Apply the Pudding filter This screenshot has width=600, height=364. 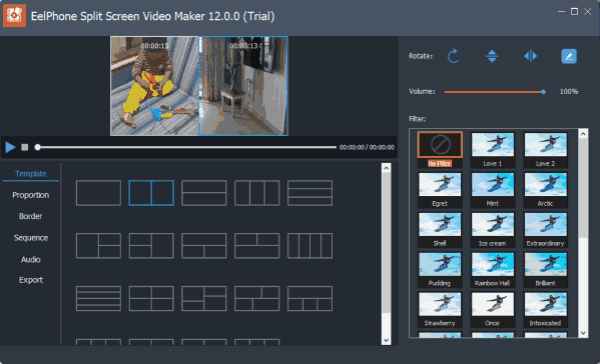[x=440, y=269]
